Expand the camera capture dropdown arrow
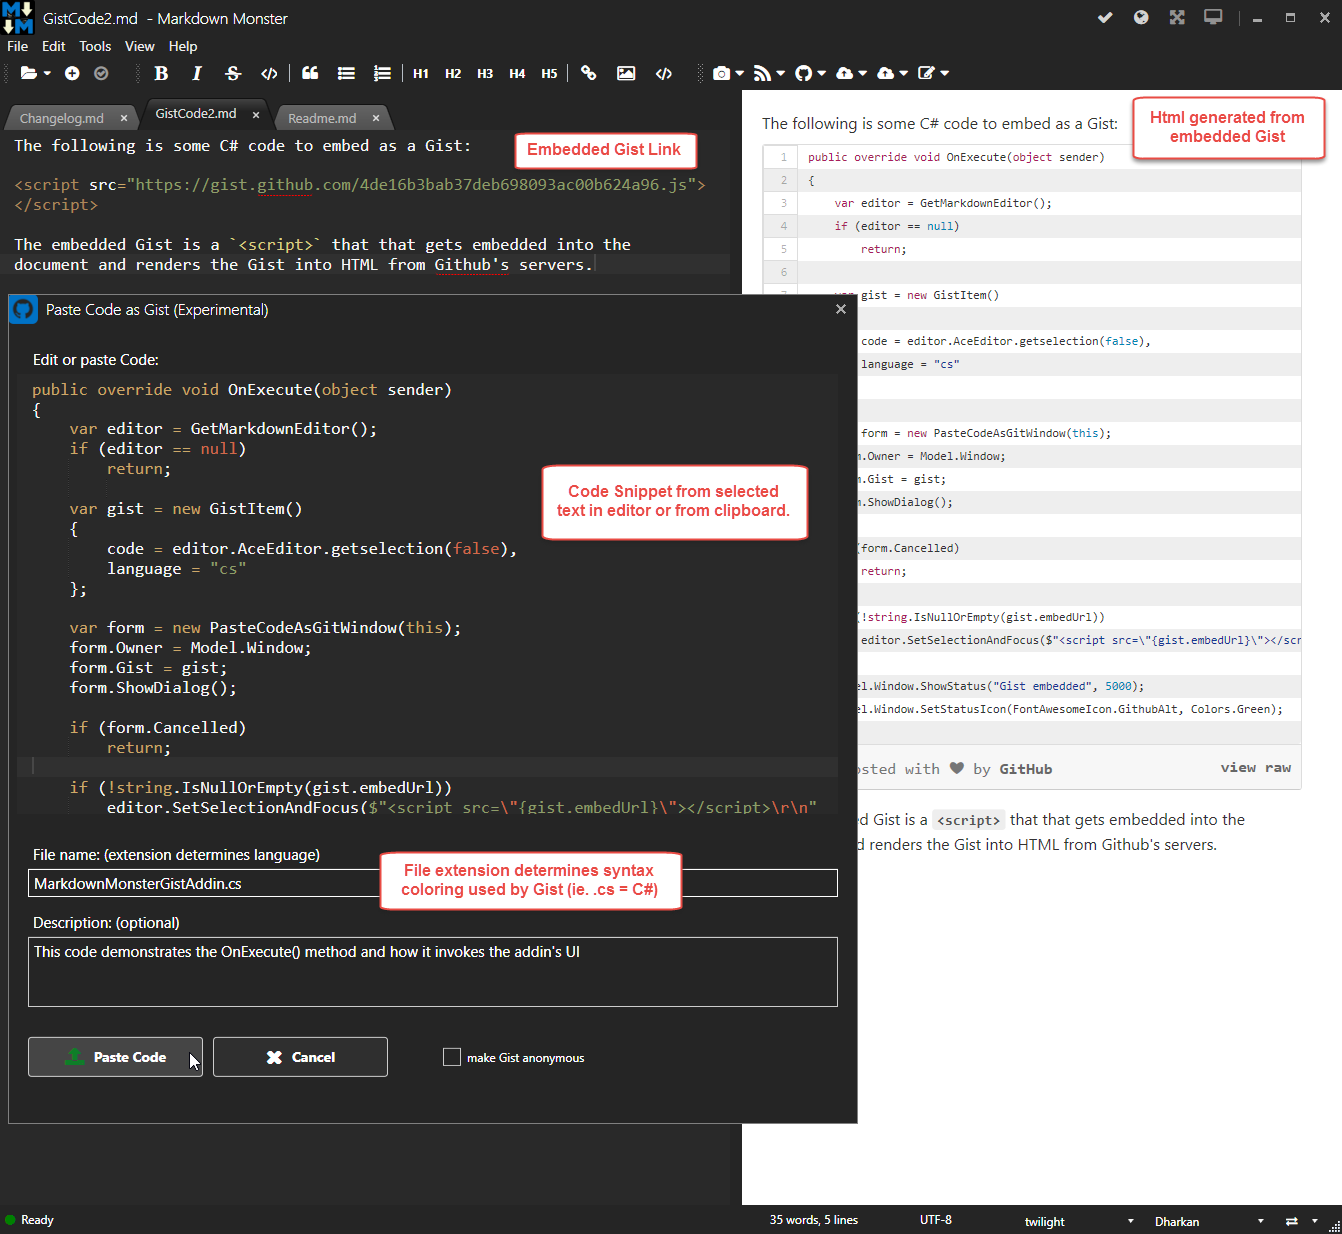 tap(740, 73)
